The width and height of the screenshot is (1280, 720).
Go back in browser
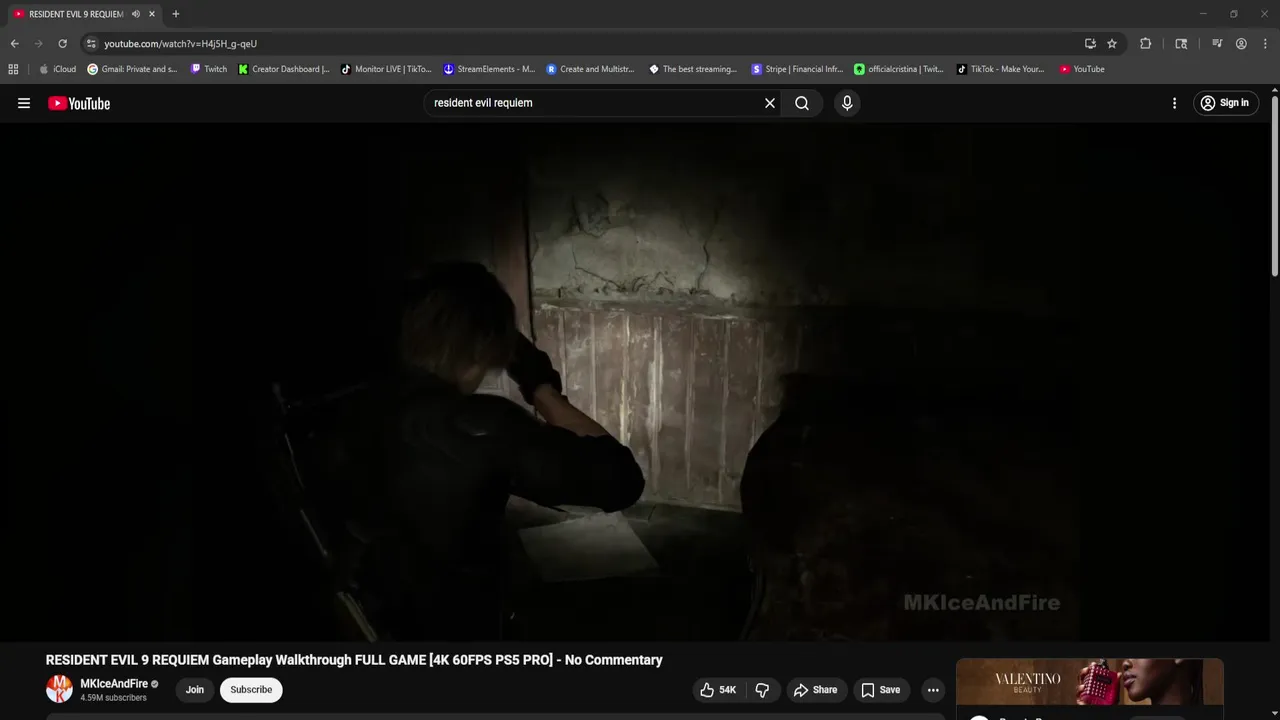point(14,44)
